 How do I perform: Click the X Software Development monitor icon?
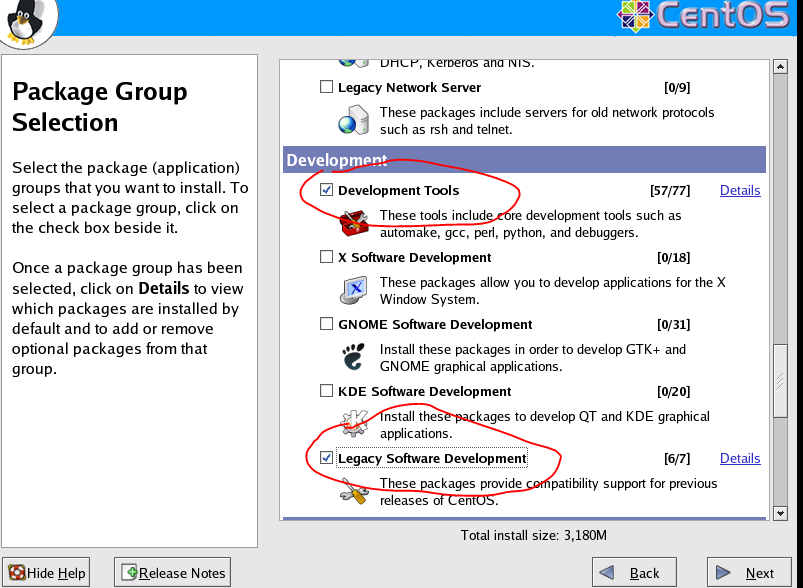point(353,290)
